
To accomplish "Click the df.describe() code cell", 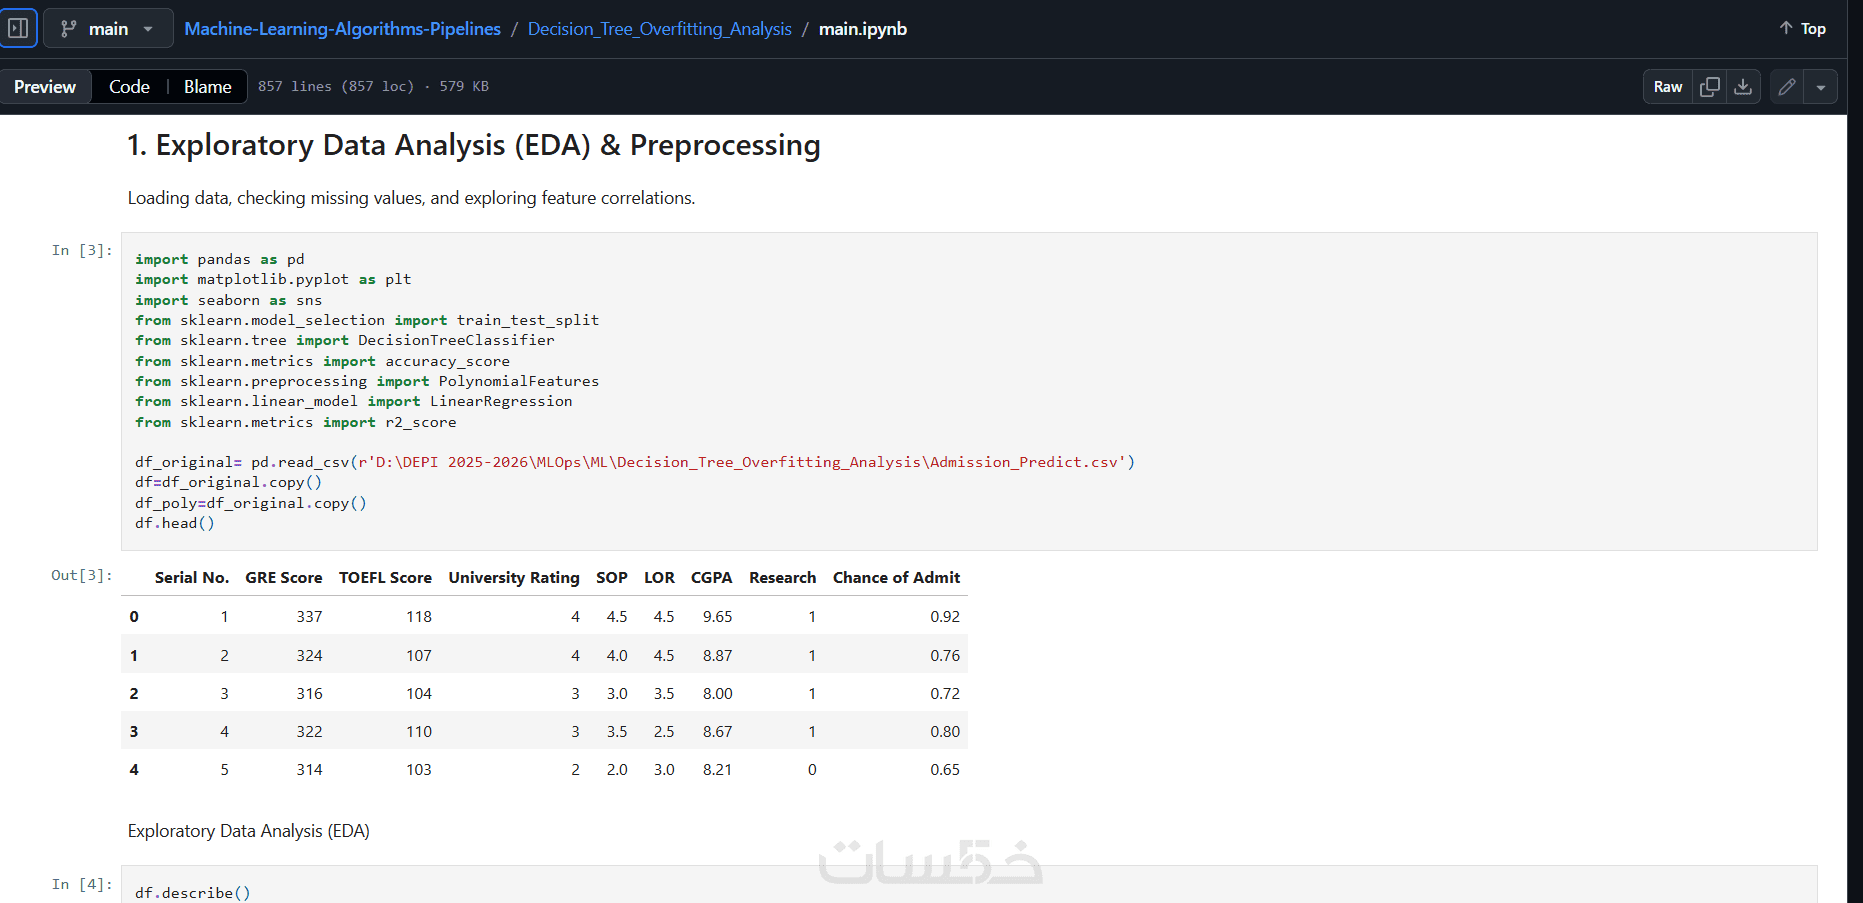I will point(192,892).
